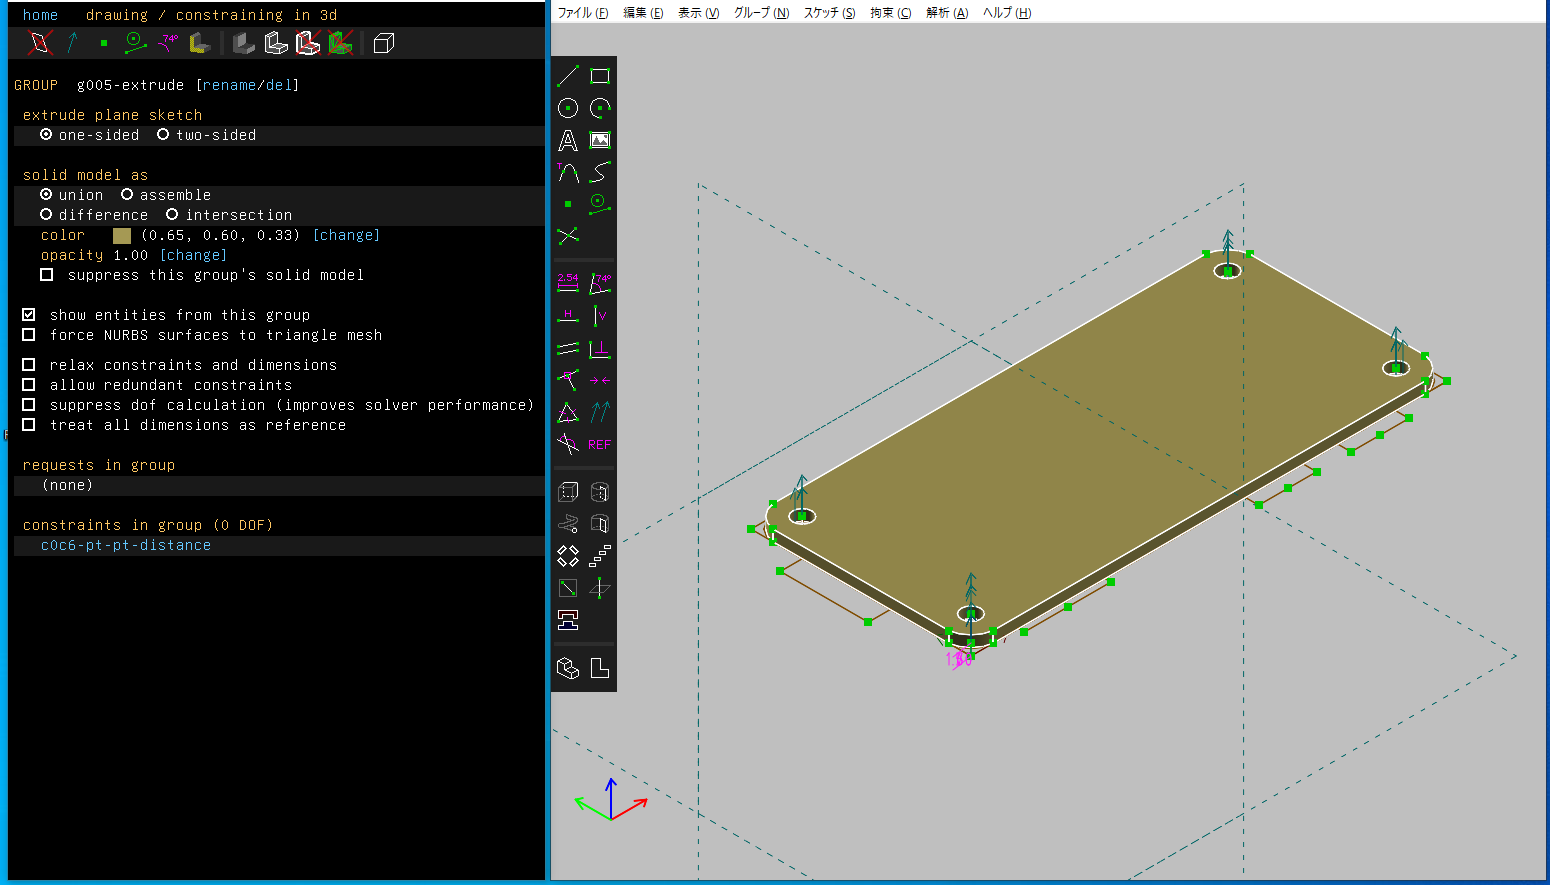Check relax constraints and dimensions
Viewport: 1550px width, 885px height.
pyautogui.click(x=29, y=365)
